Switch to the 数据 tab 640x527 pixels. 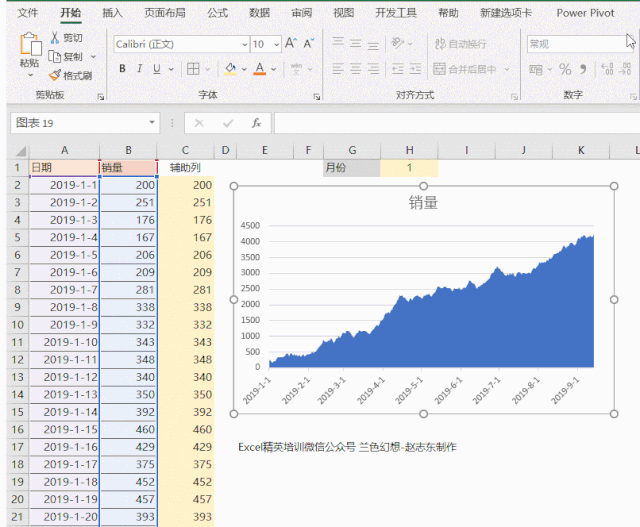tap(260, 13)
